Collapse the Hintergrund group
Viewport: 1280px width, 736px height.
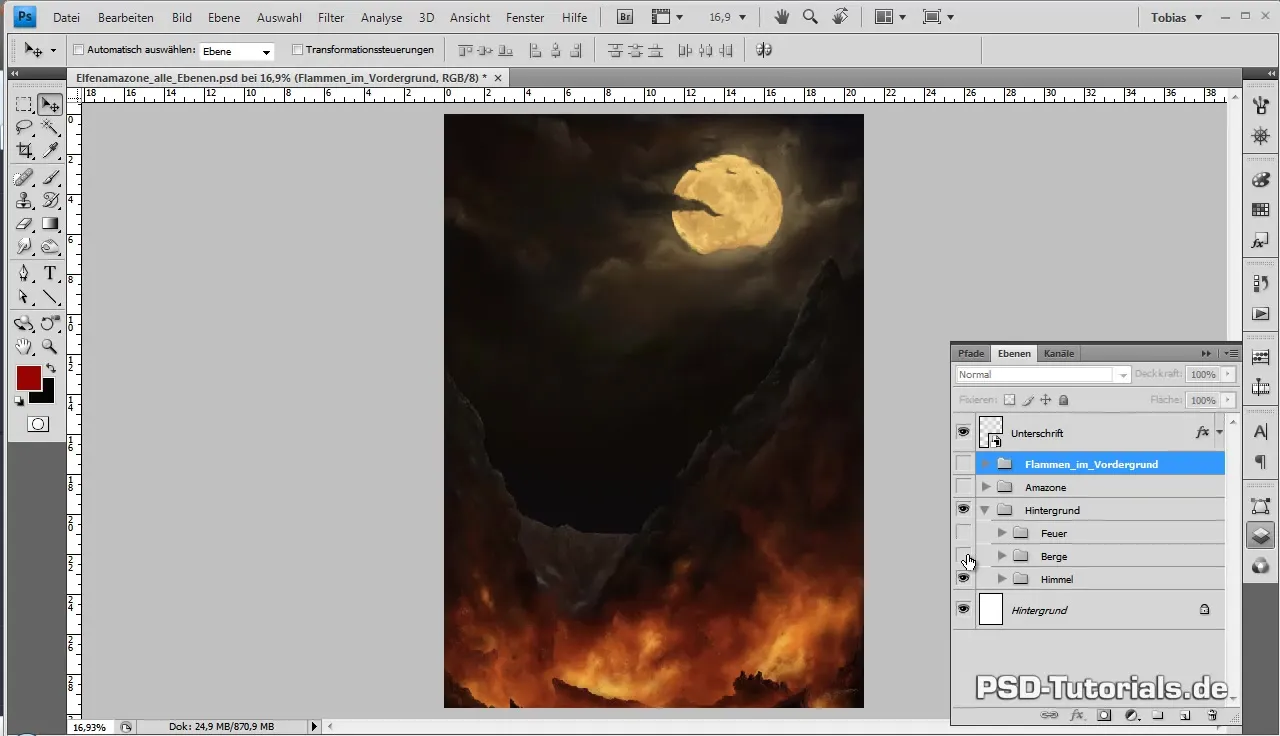(986, 510)
